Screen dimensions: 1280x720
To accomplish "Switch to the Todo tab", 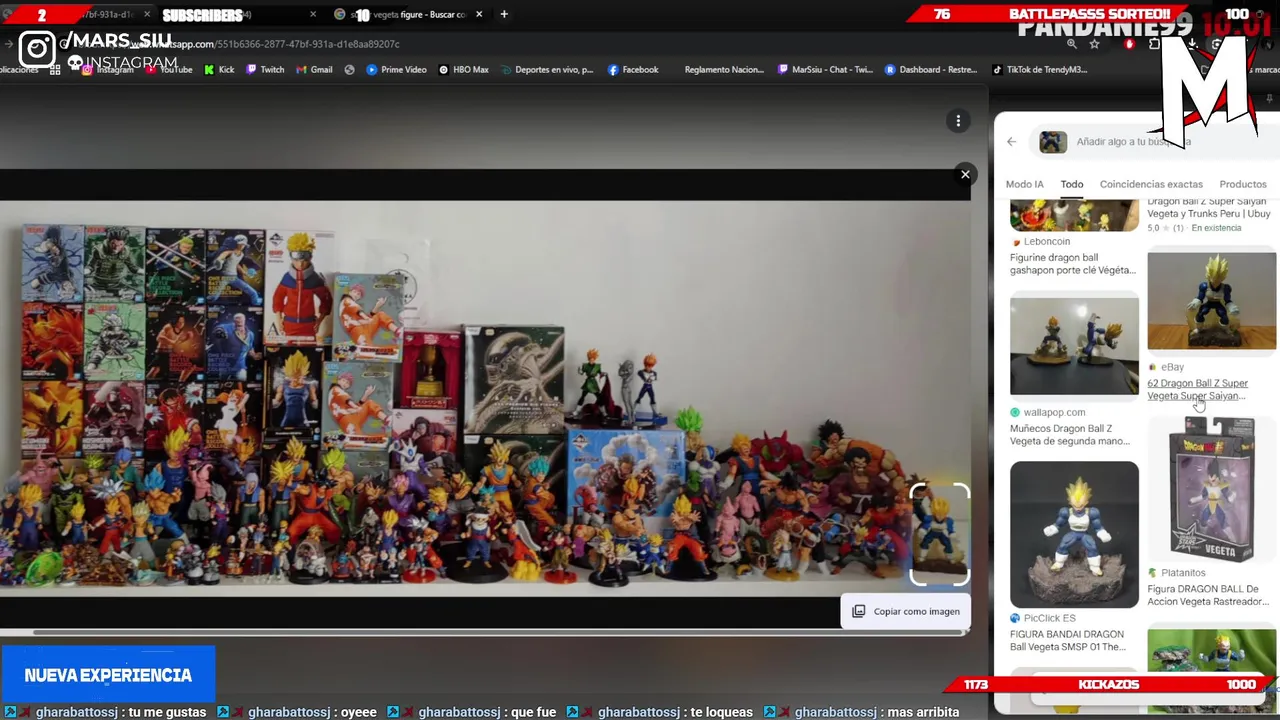I will (x=1072, y=184).
